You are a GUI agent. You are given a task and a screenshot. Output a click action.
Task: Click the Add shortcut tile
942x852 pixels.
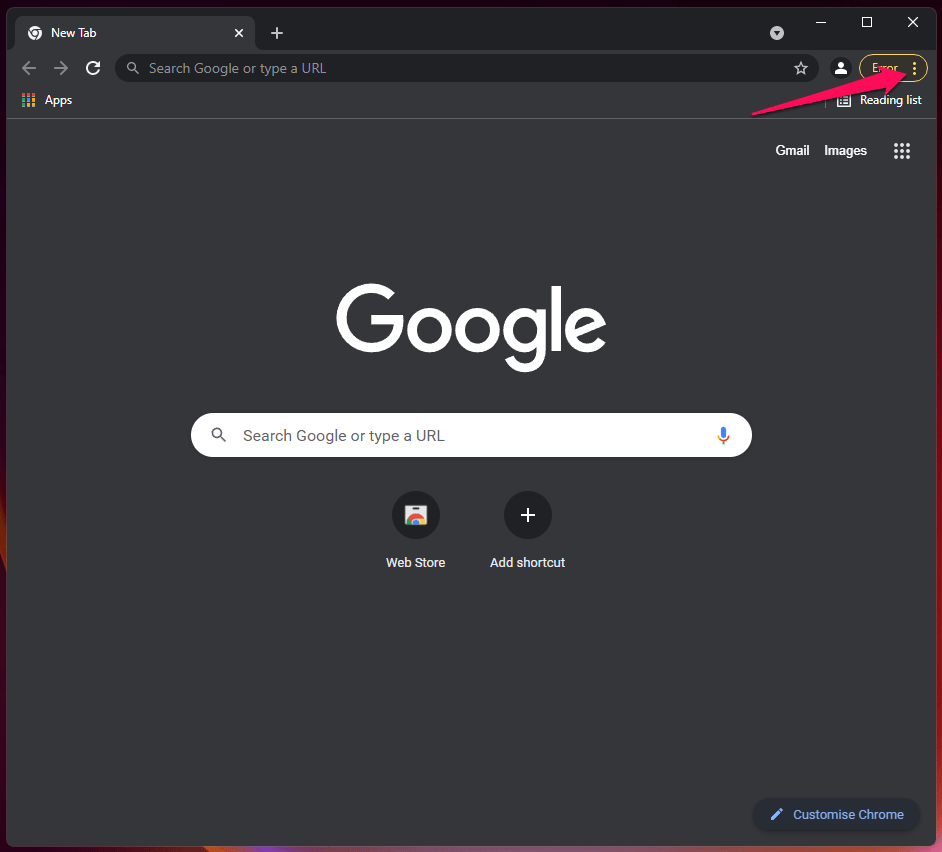click(527, 531)
